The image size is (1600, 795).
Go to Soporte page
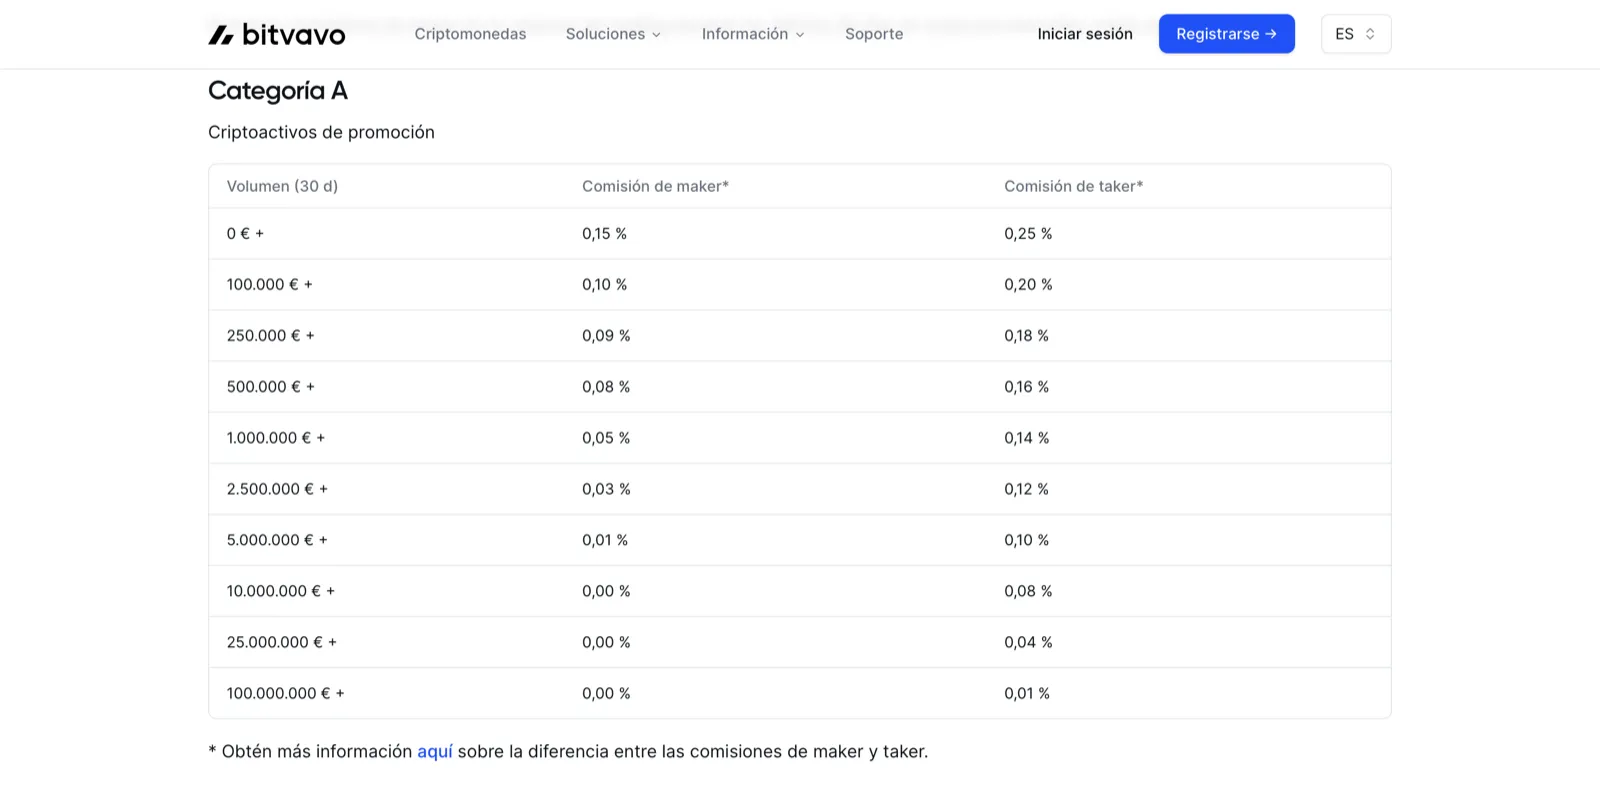click(874, 34)
